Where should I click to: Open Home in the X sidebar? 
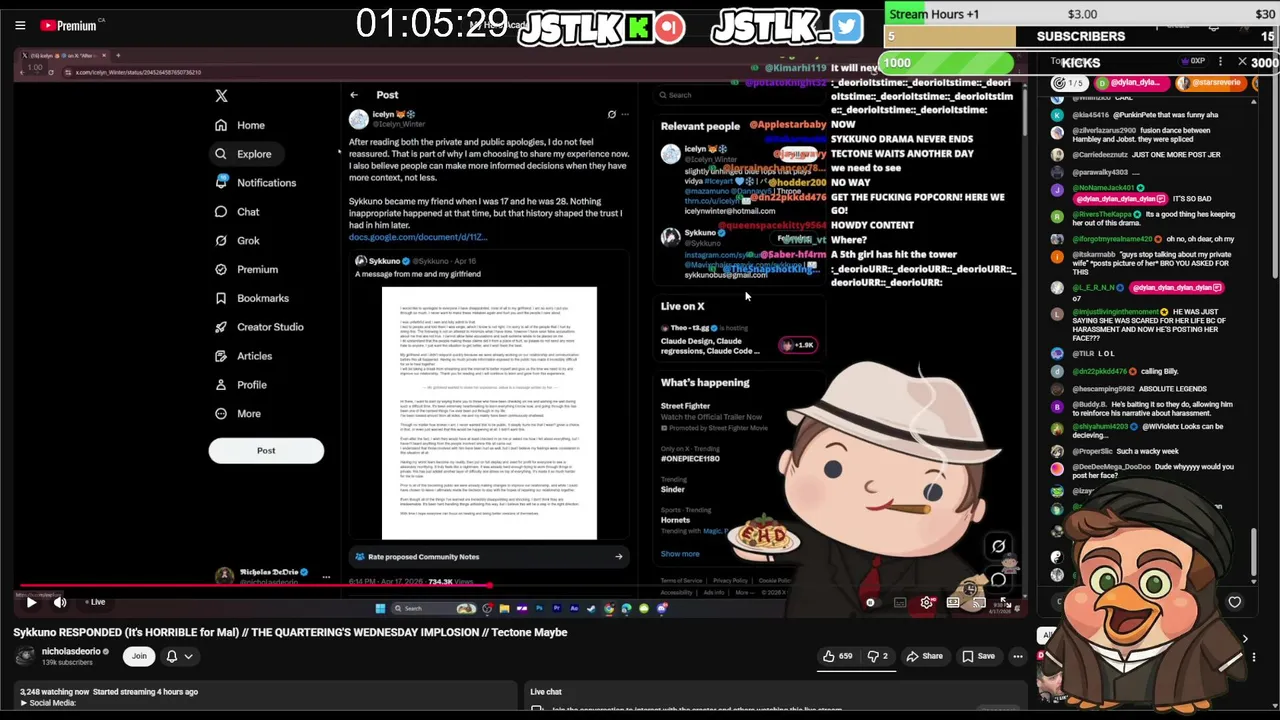240,125
